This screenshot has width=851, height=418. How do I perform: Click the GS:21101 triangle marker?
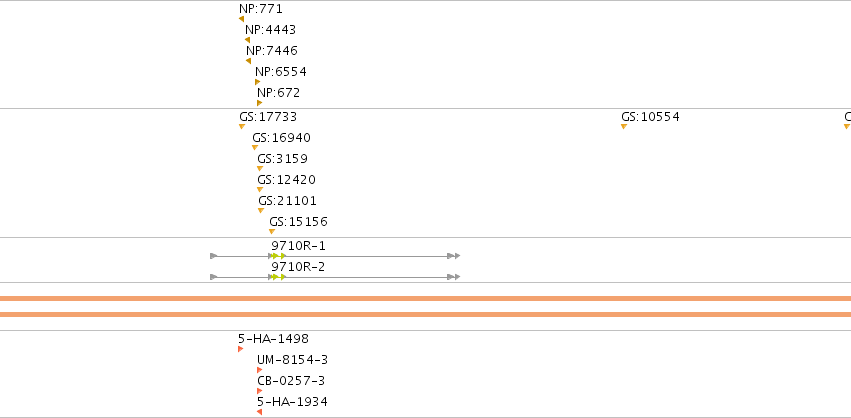click(x=261, y=211)
